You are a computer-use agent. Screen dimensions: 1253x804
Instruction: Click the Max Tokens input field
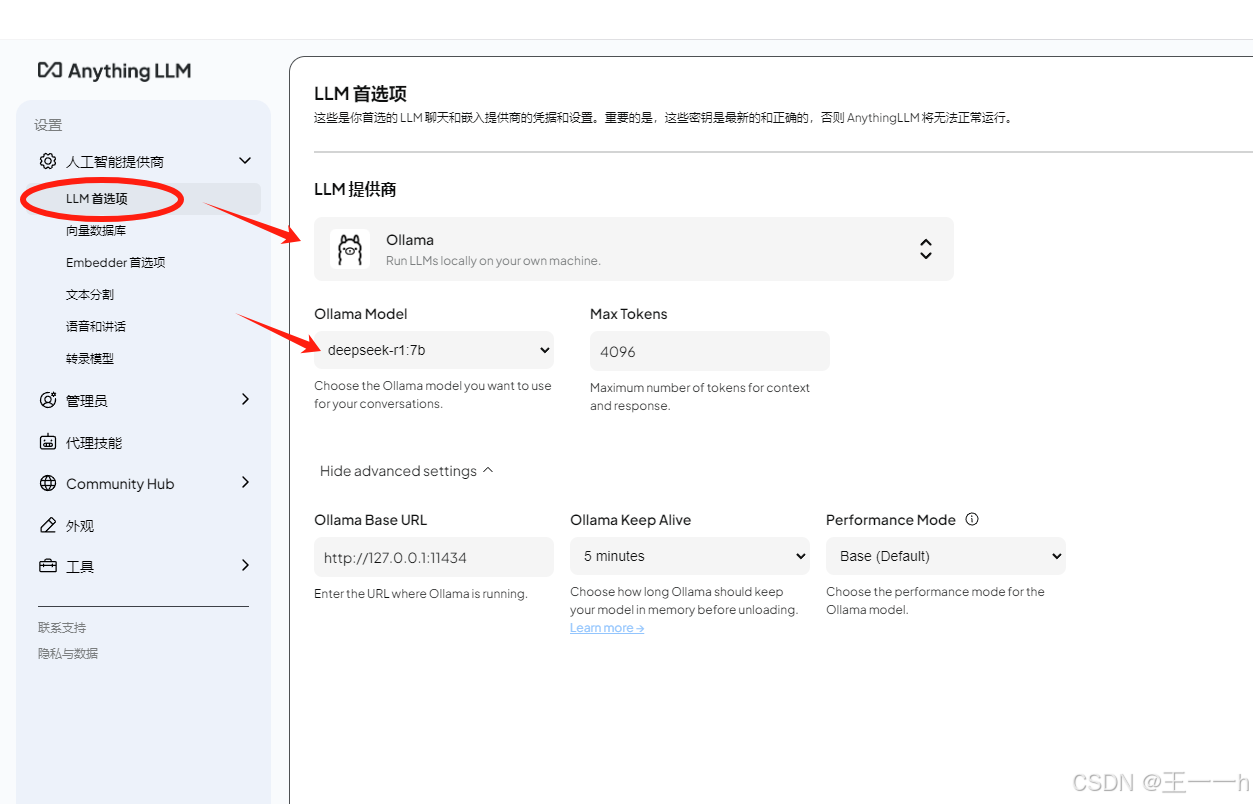[x=710, y=351]
